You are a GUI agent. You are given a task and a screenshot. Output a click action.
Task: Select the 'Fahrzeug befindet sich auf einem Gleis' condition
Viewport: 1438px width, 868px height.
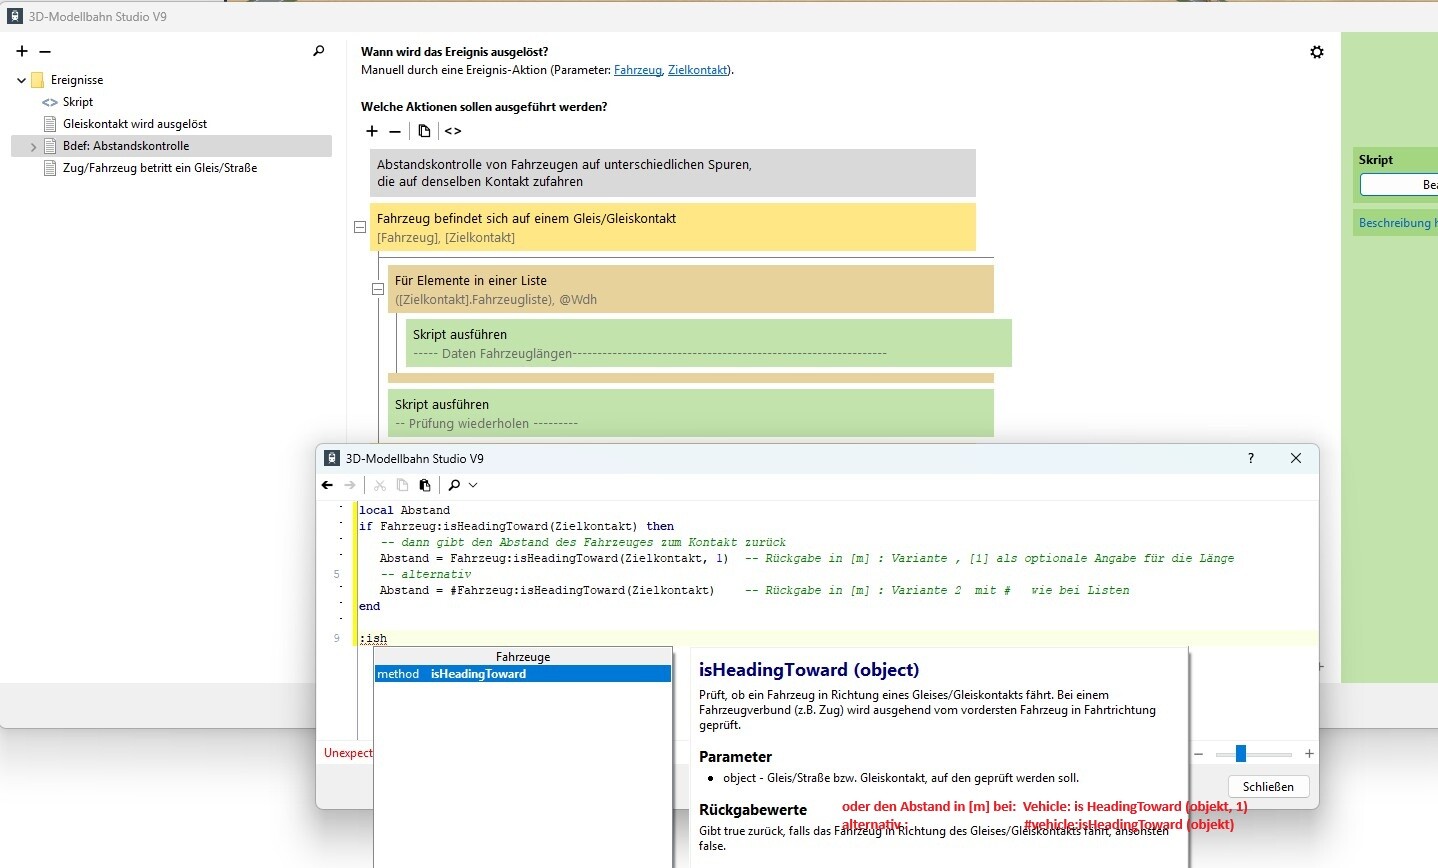(x=673, y=227)
